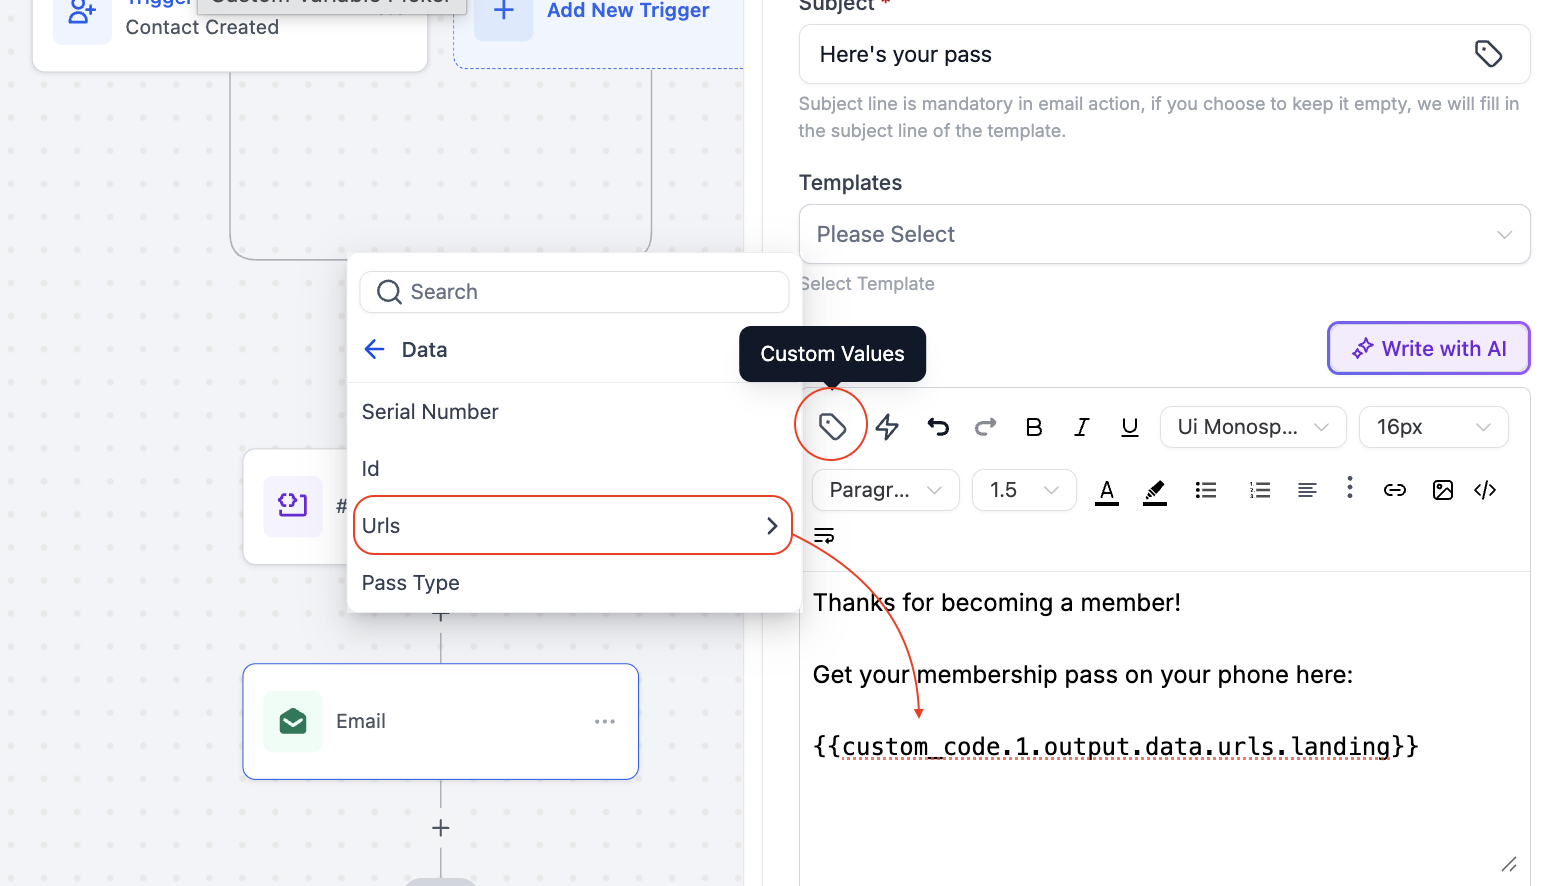Open the text highlight color picker

(1155, 490)
